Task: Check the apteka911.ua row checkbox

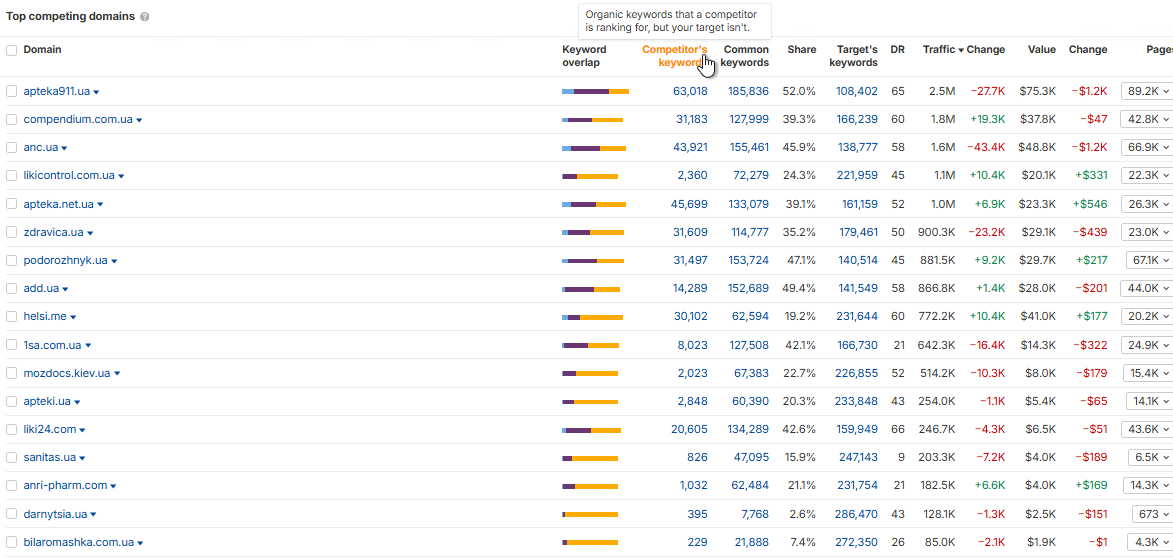Action: pyautogui.click(x=11, y=91)
